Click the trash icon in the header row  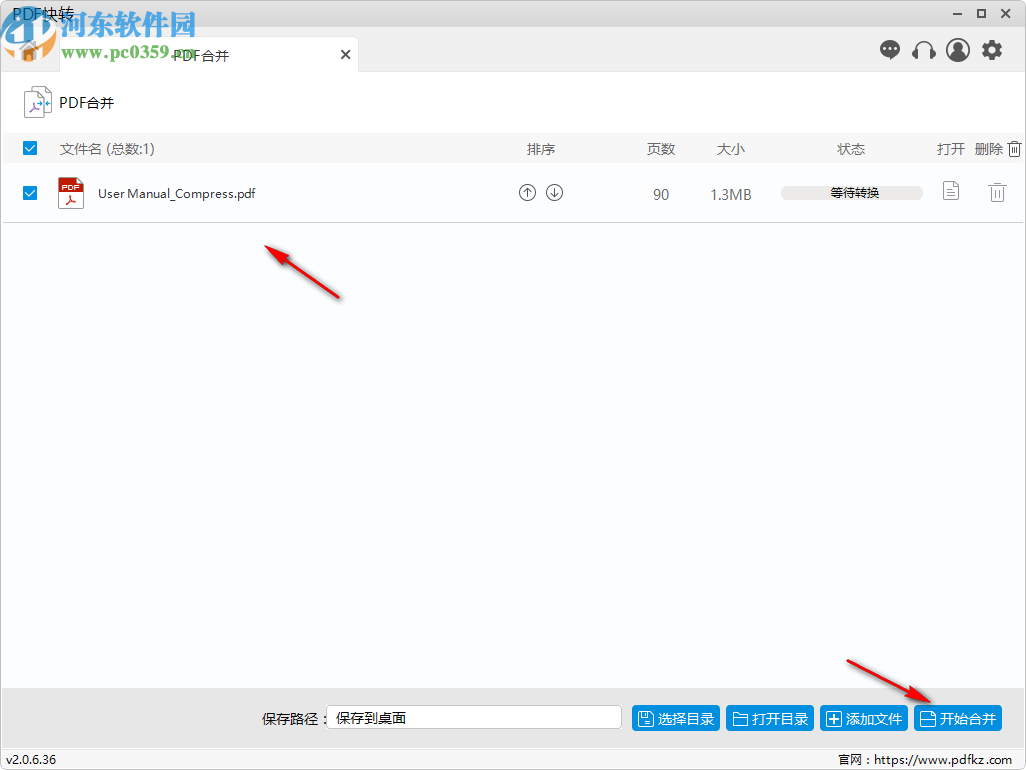1014,148
